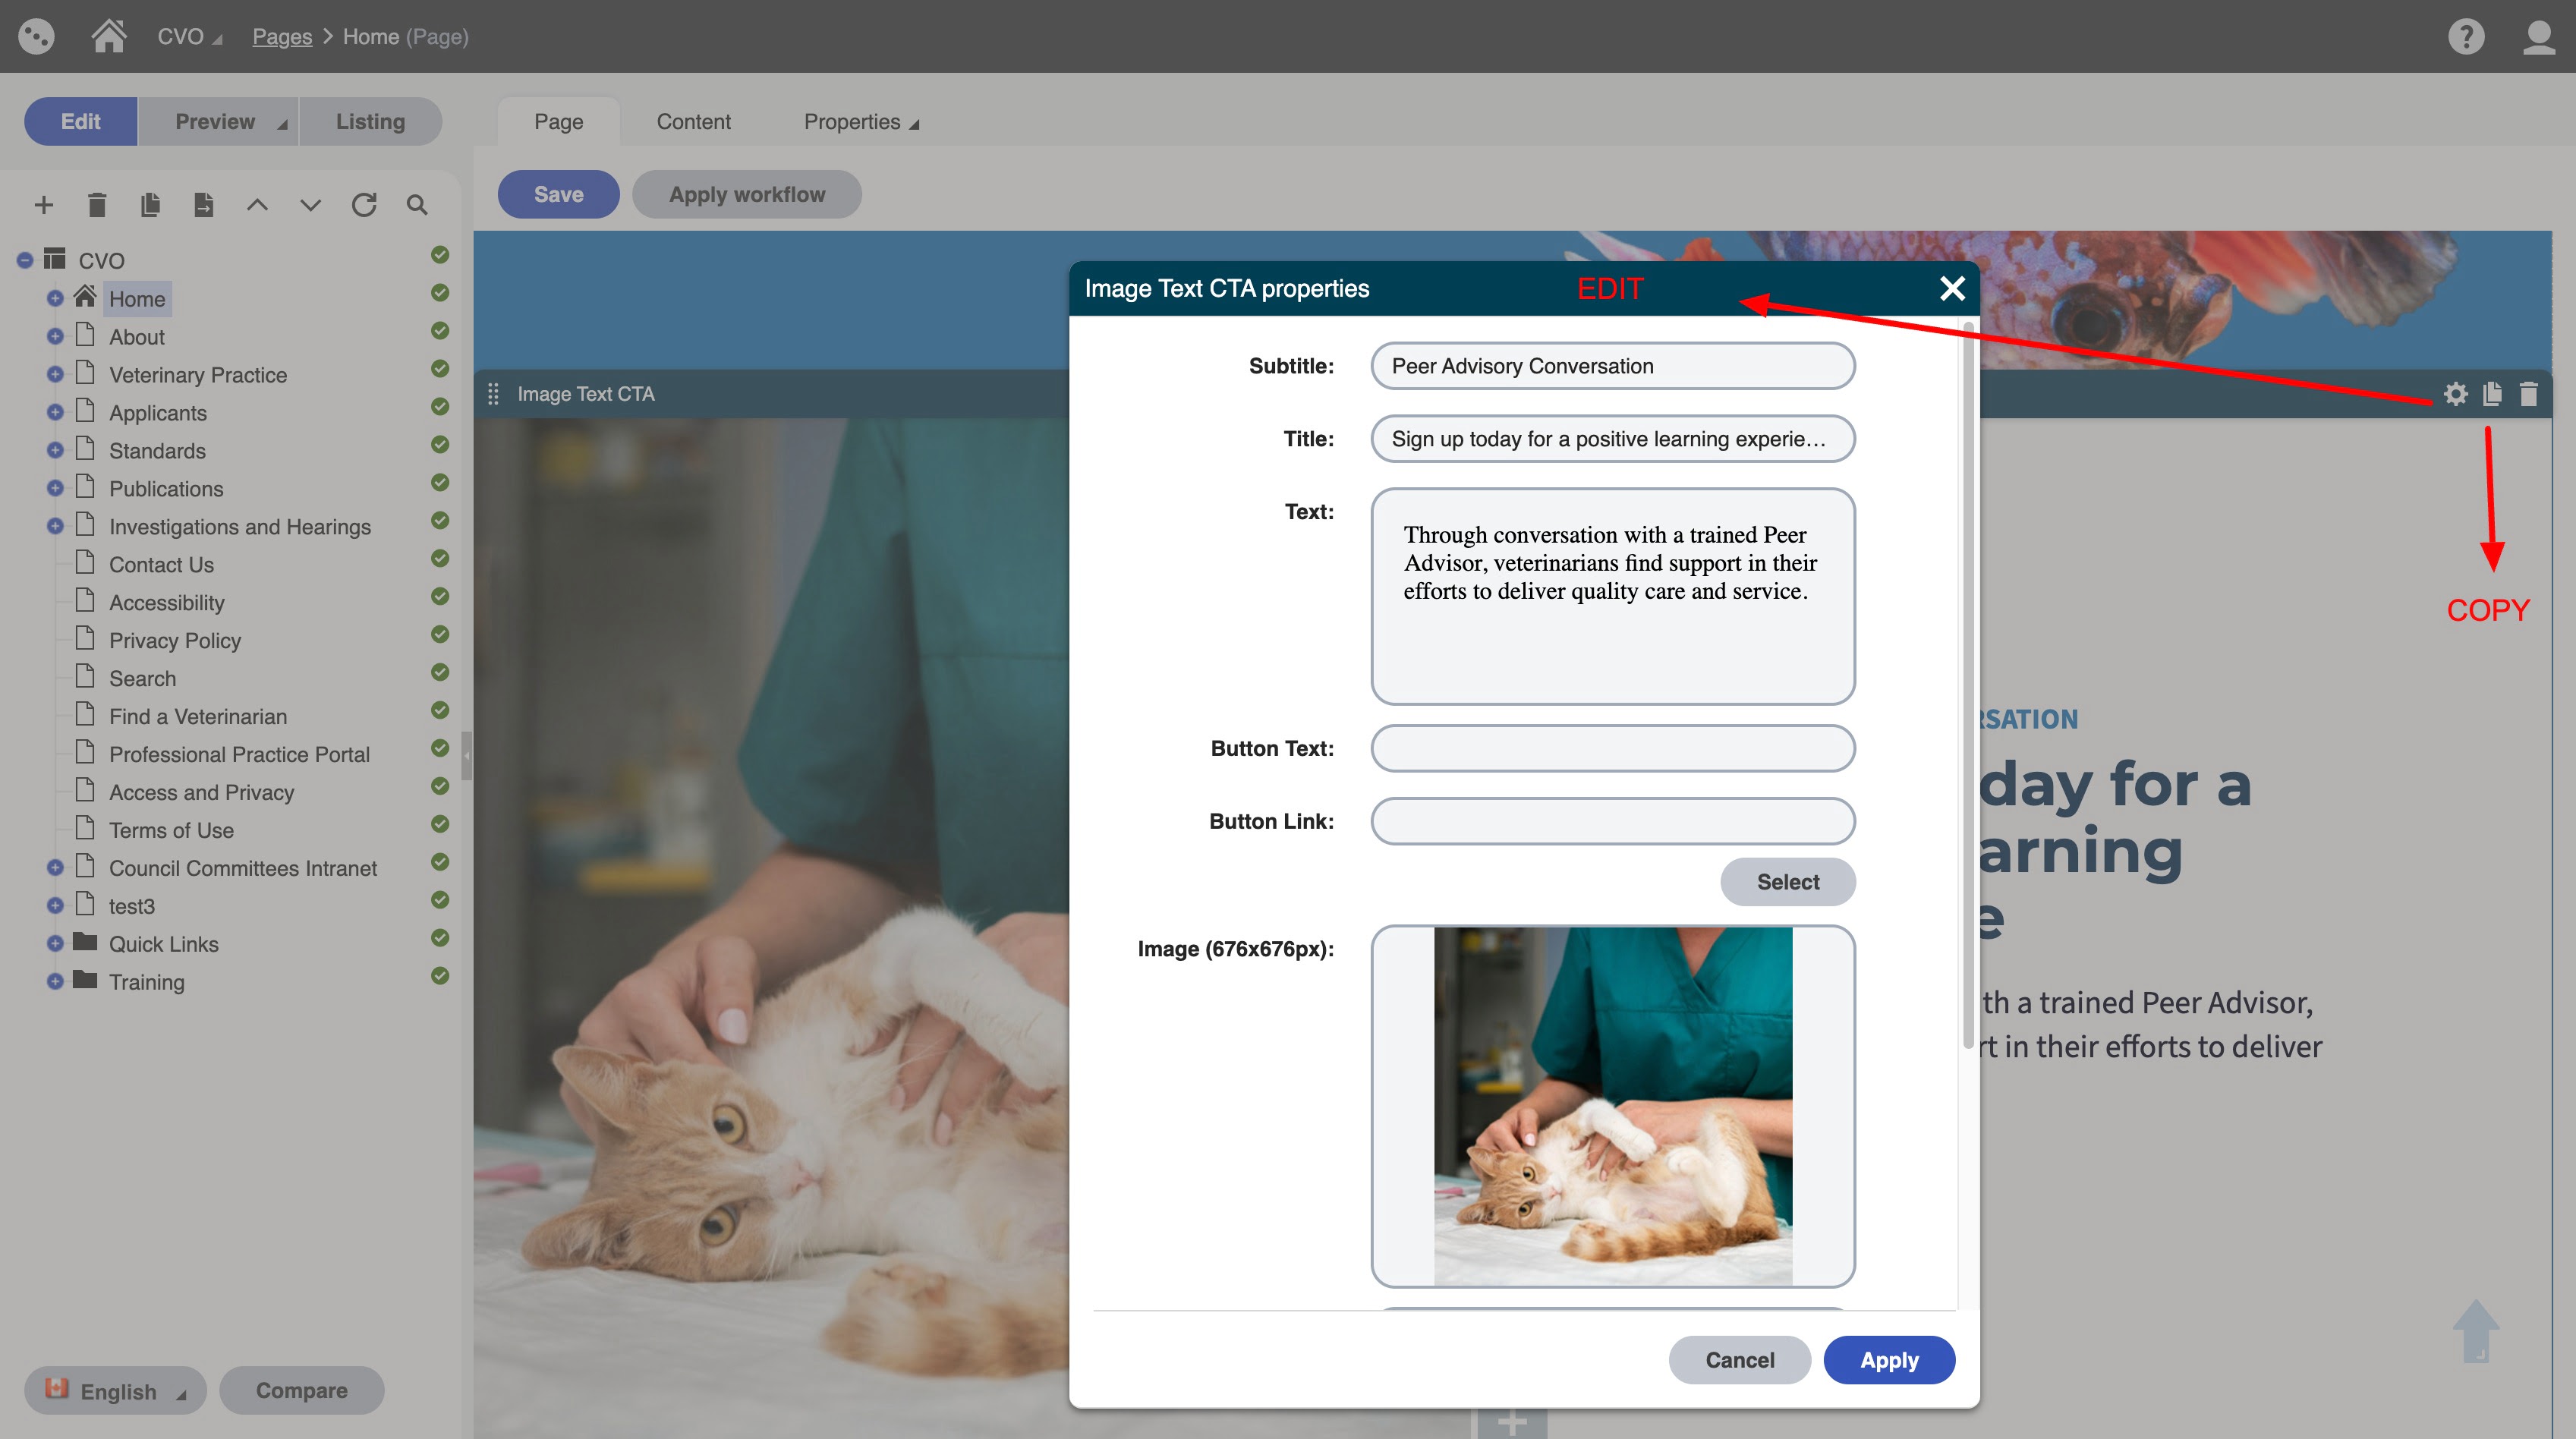Click green status check next to Training
The height and width of the screenshot is (1439, 2576).
pos(440,976)
